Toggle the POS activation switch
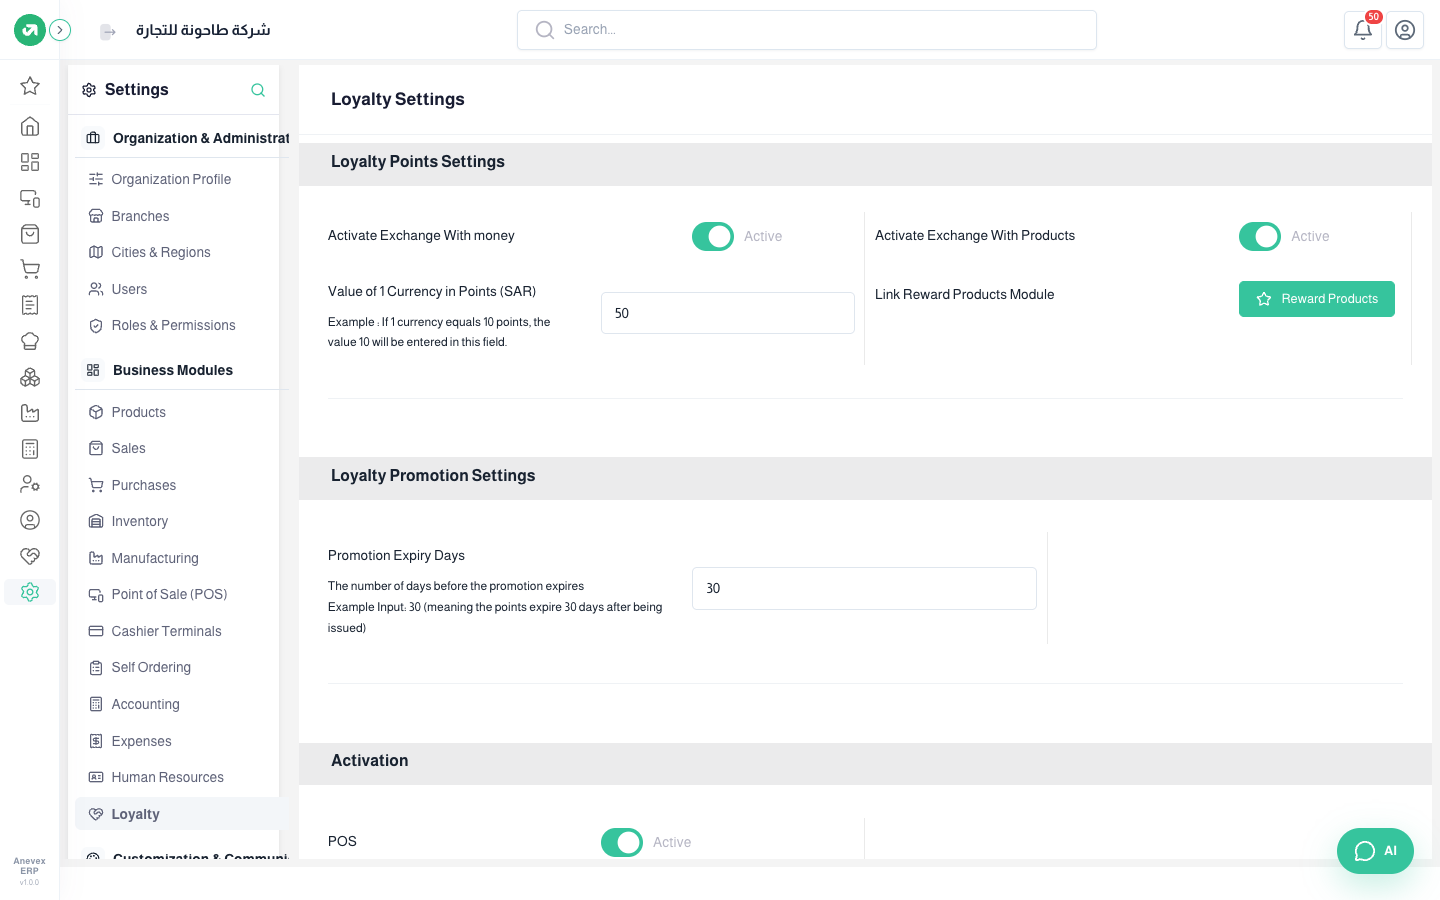This screenshot has height=900, width=1440. click(622, 842)
